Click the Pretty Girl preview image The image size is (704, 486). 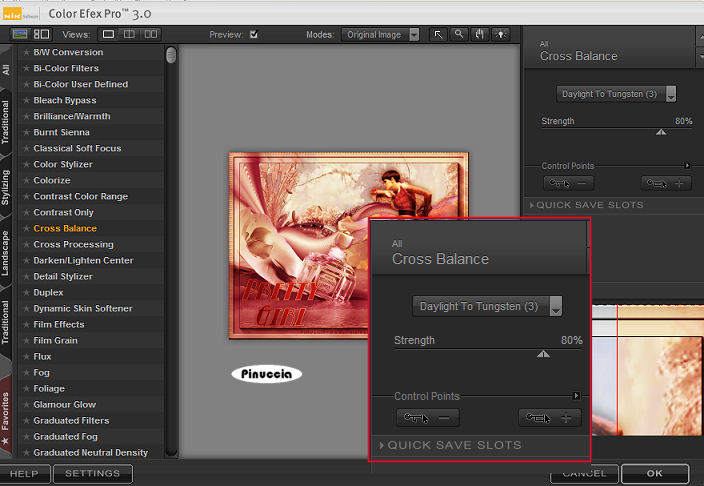point(348,245)
